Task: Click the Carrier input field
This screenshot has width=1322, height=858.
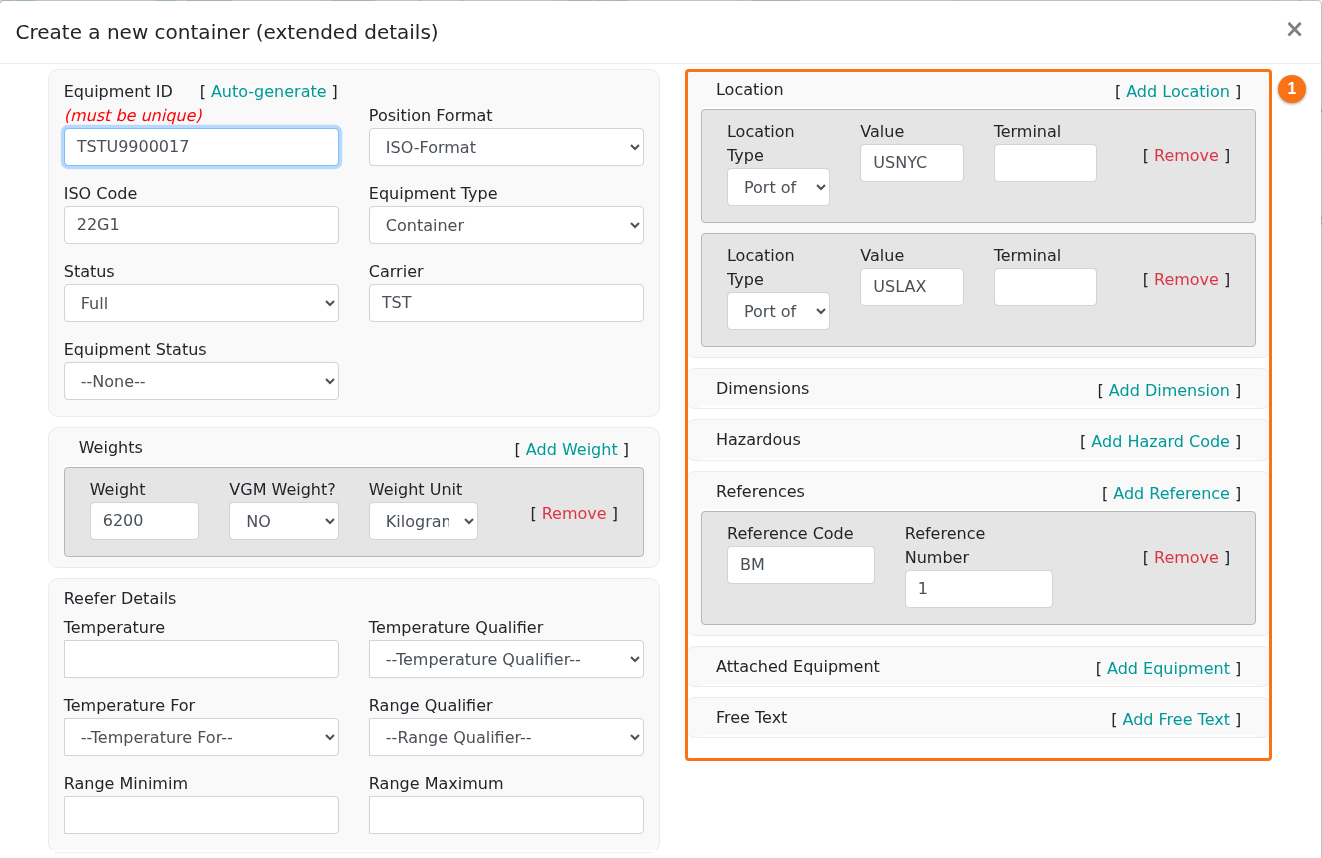Action: [x=506, y=303]
